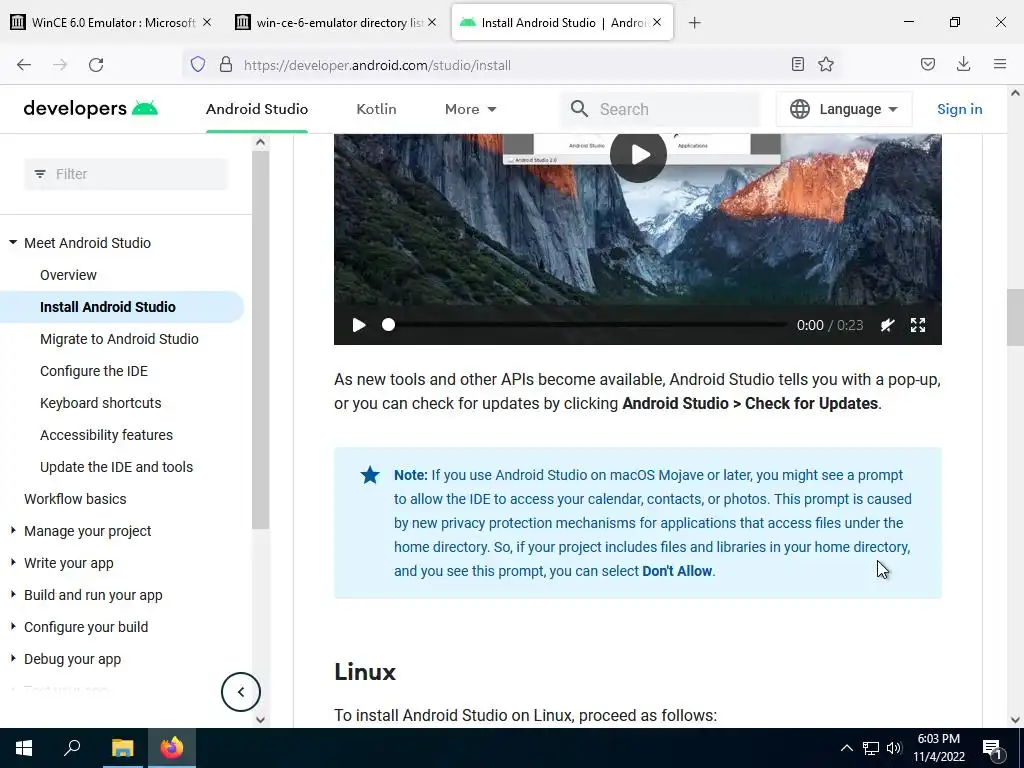Open the notification center icon
This screenshot has width=1024, height=768.
[993, 749]
